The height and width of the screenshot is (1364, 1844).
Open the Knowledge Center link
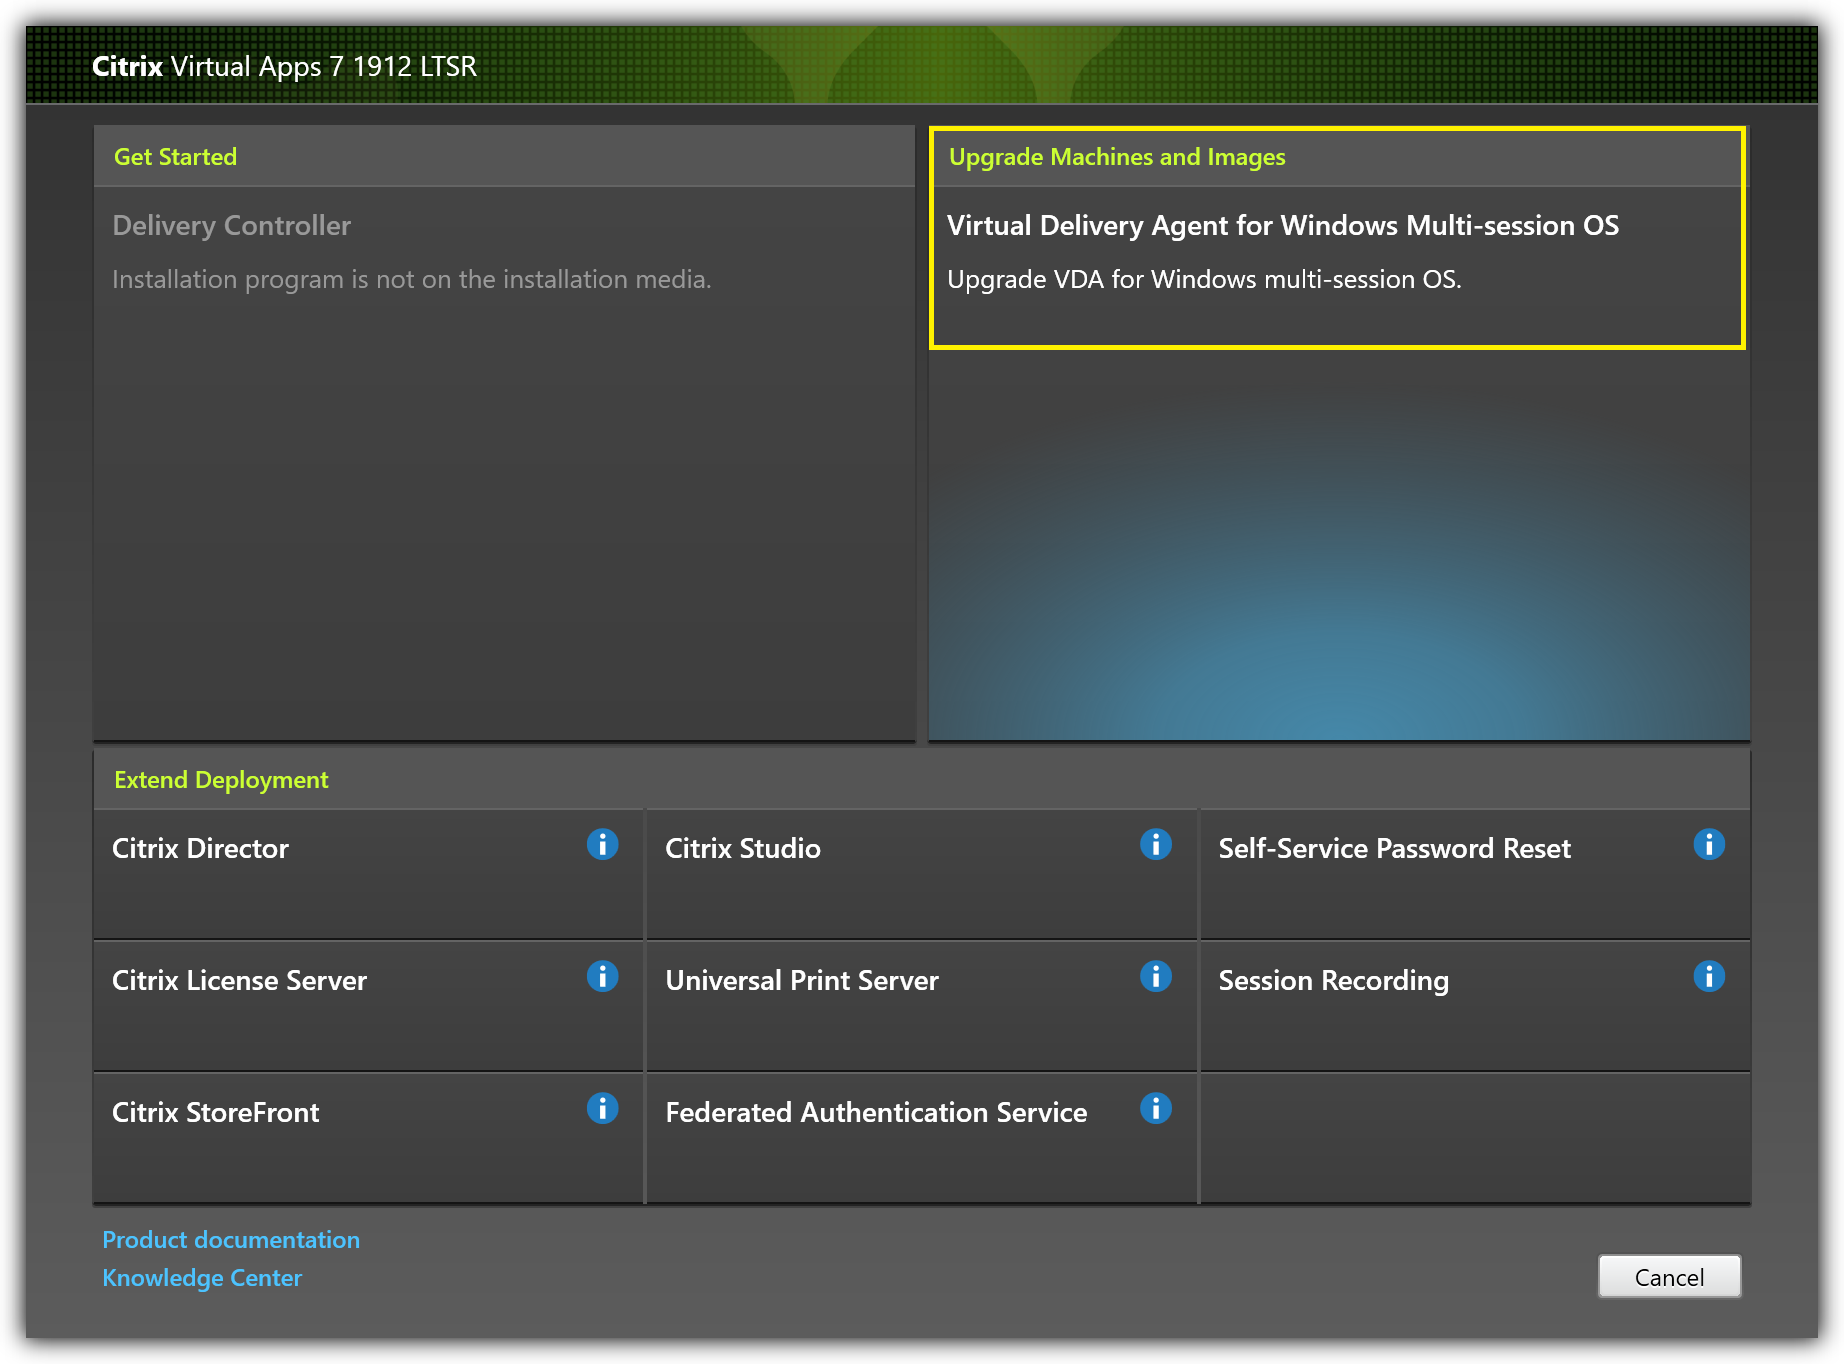(202, 1278)
